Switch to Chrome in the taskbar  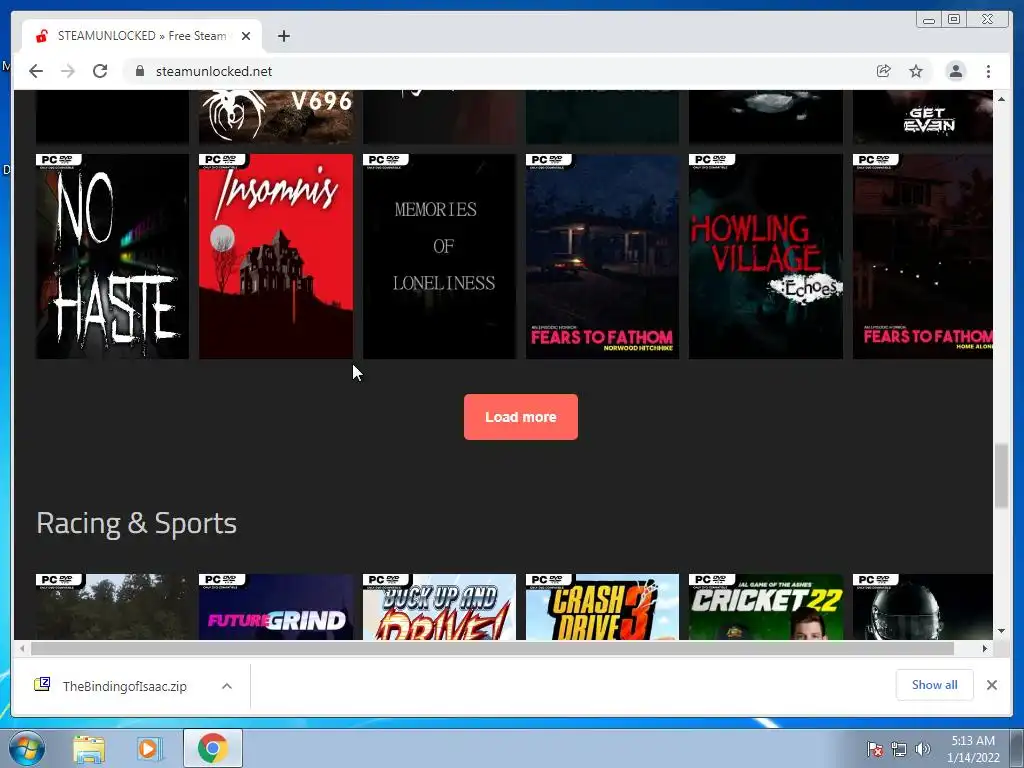pyautogui.click(x=213, y=748)
